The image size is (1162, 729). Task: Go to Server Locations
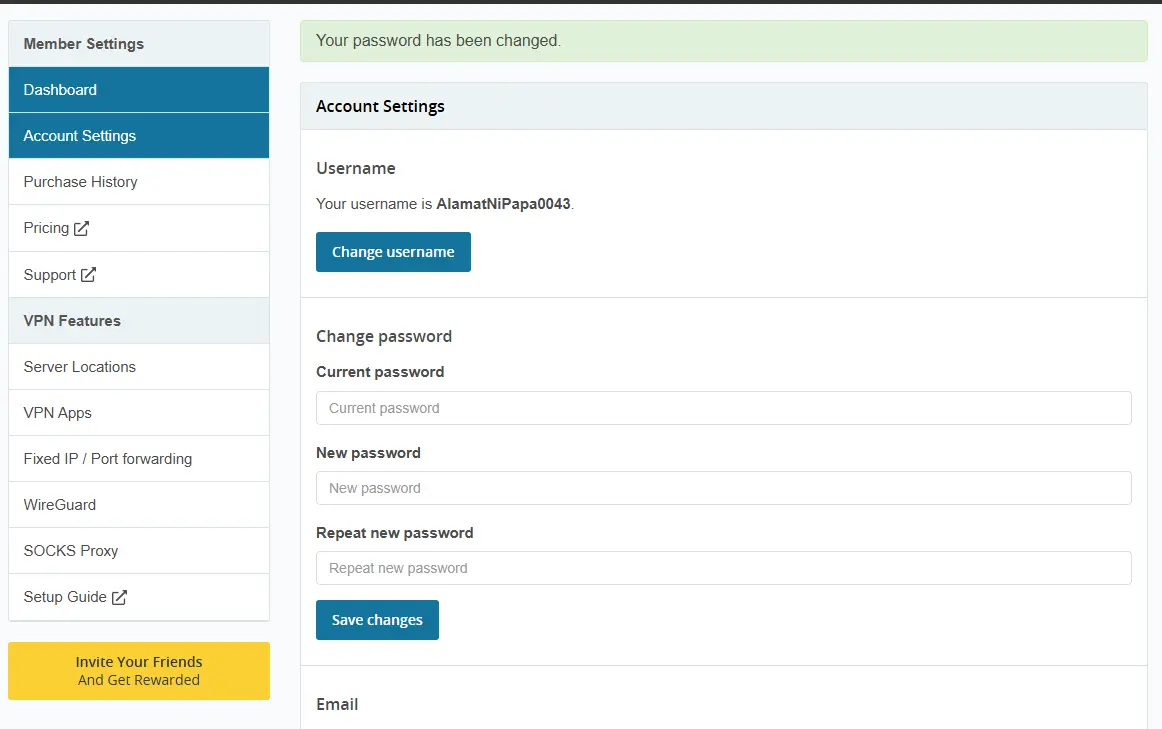point(139,367)
